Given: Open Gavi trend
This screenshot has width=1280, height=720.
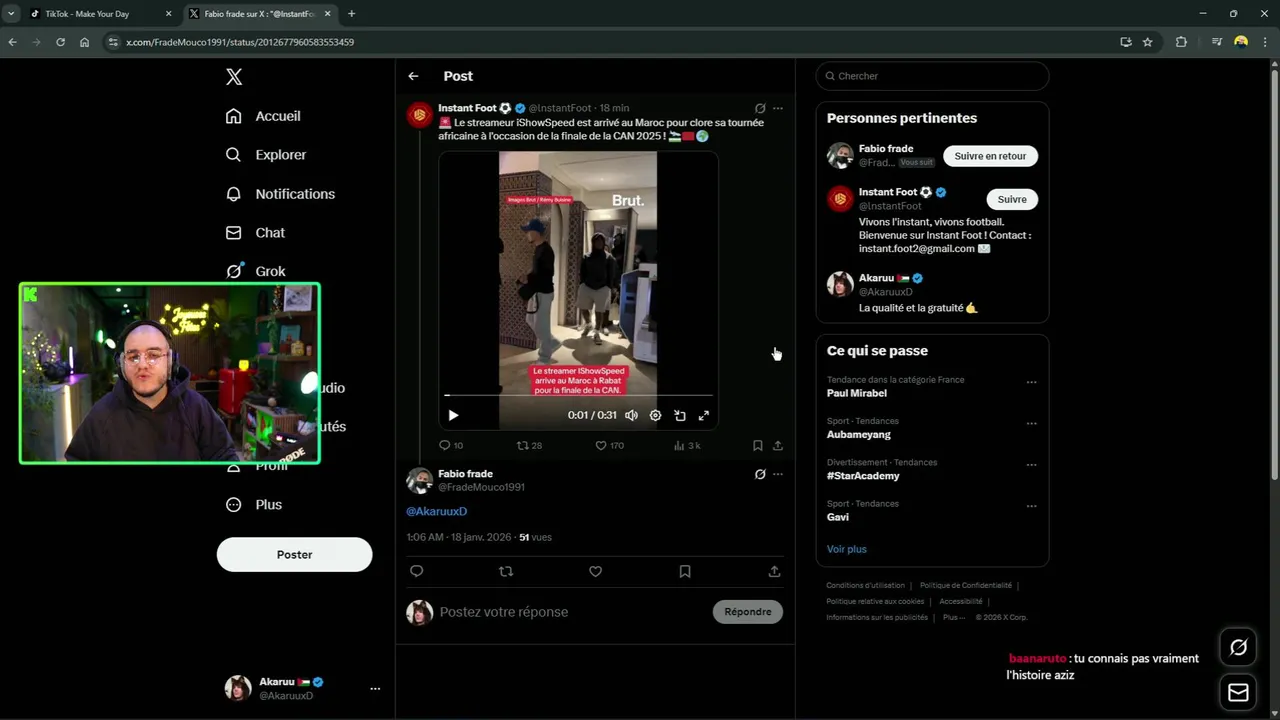Looking at the screenshot, I should point(838,517).
